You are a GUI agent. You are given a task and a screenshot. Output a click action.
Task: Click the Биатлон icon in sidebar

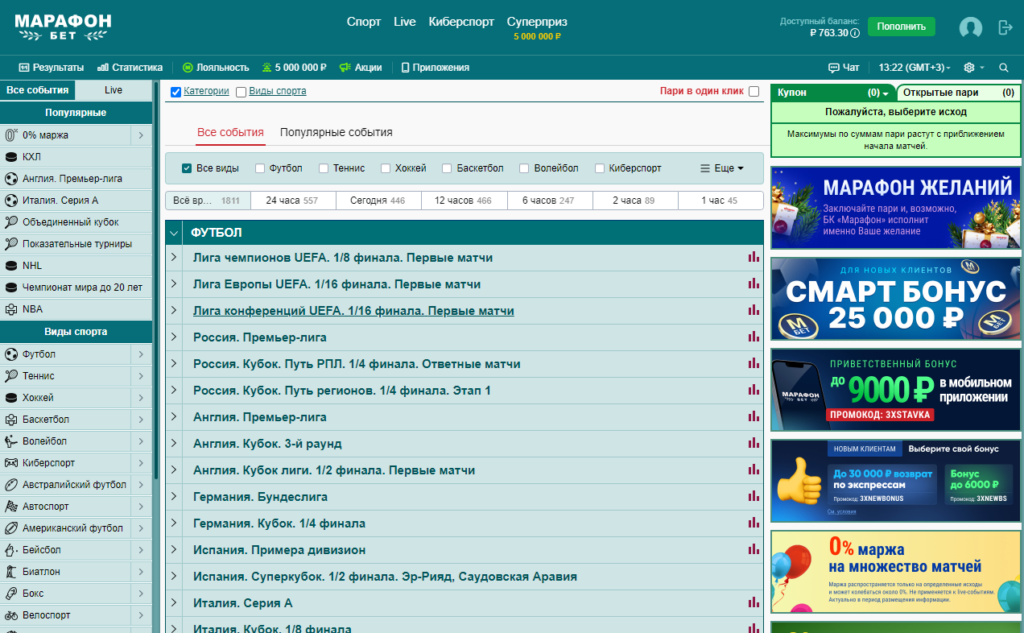pos(11,572)
